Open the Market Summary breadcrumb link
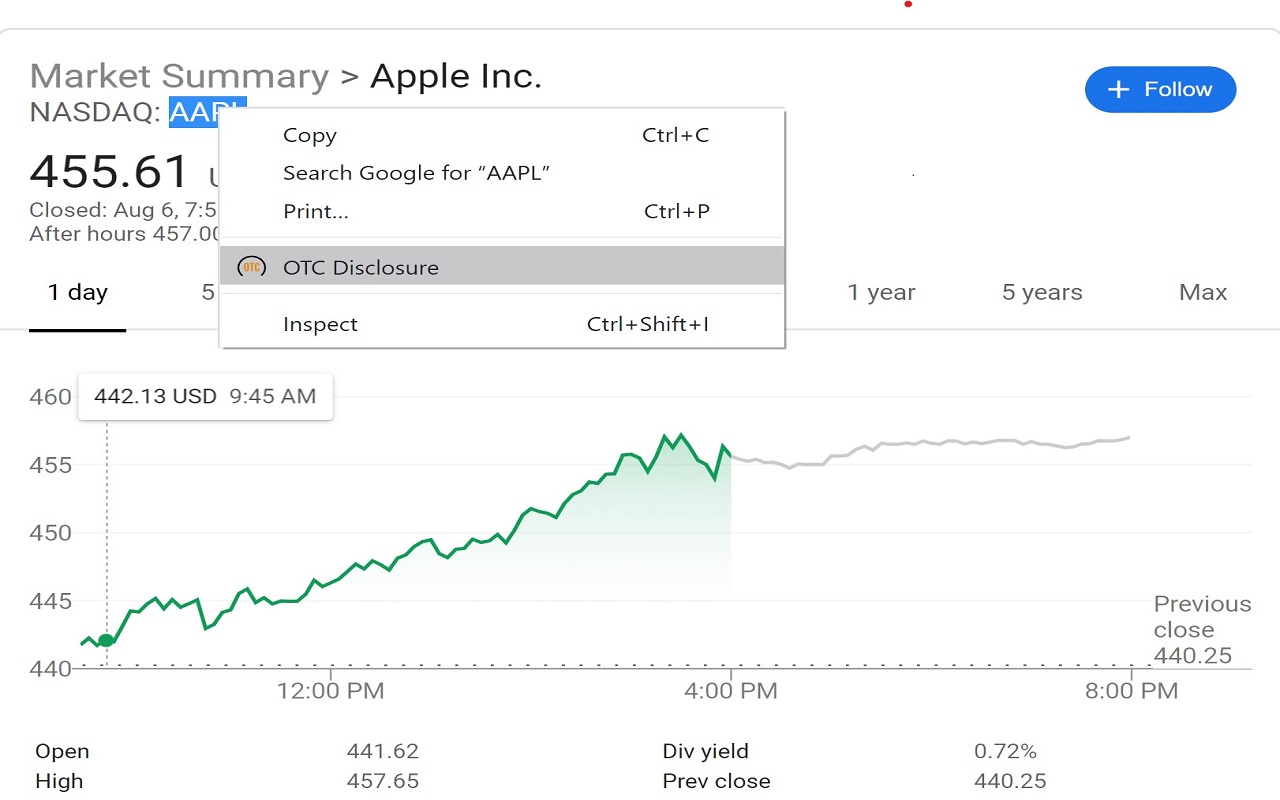1280x800 pixels. tap(180, 76)
